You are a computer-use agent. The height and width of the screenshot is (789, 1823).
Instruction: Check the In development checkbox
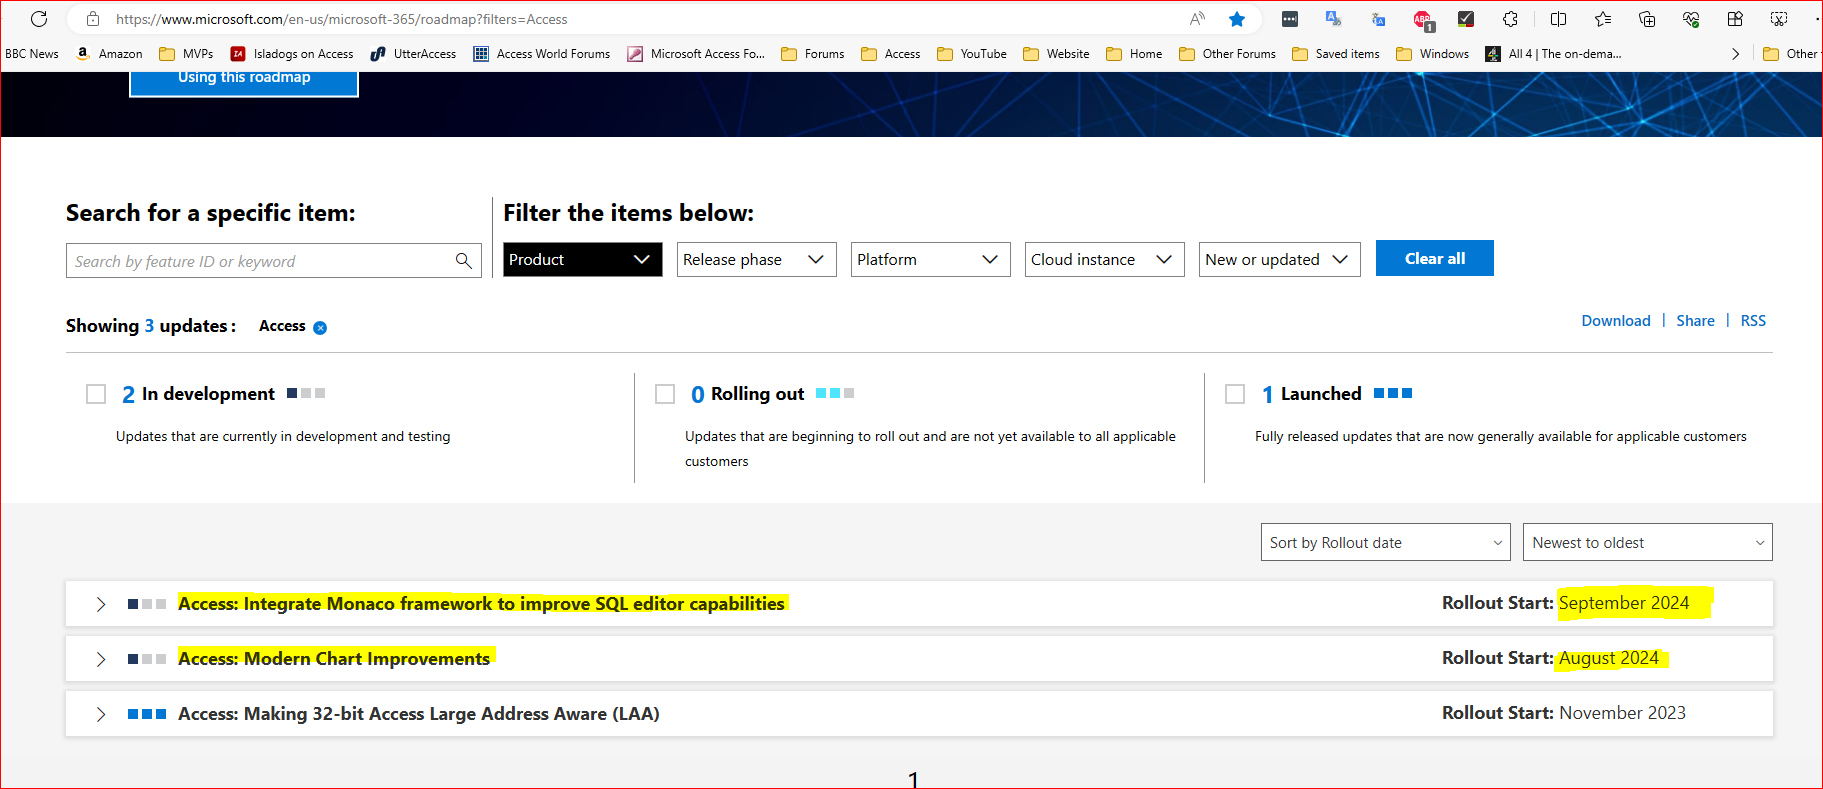coord(96,394)
